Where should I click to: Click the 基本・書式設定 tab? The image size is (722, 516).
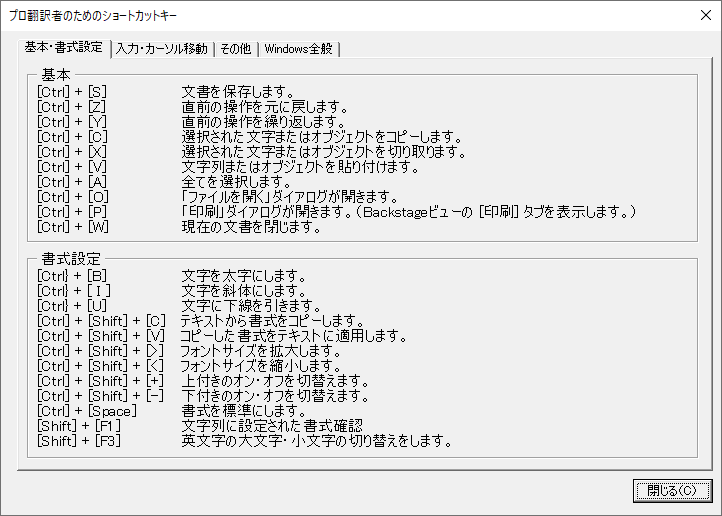[65, 47]
